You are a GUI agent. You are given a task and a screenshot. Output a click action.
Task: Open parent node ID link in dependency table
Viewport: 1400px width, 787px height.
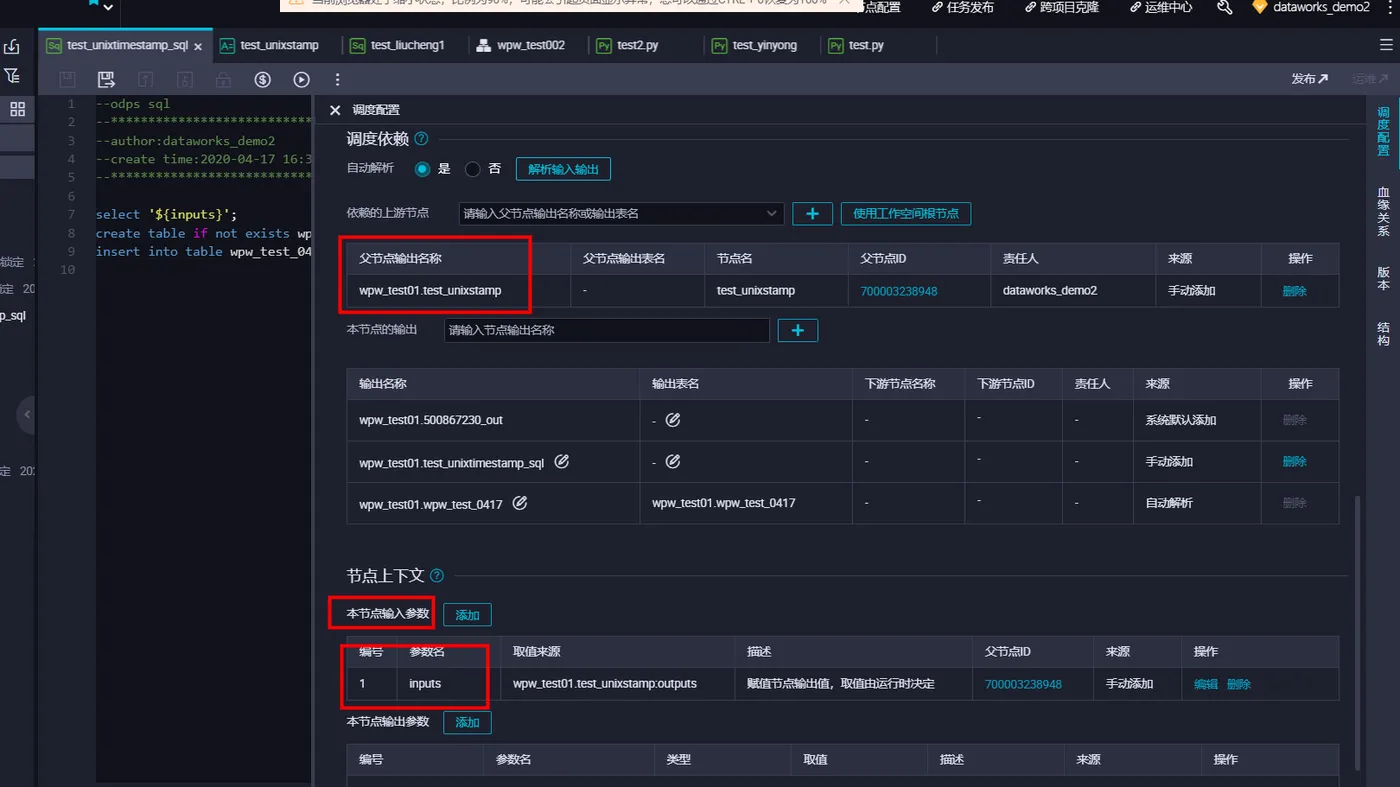pos(899,291)
